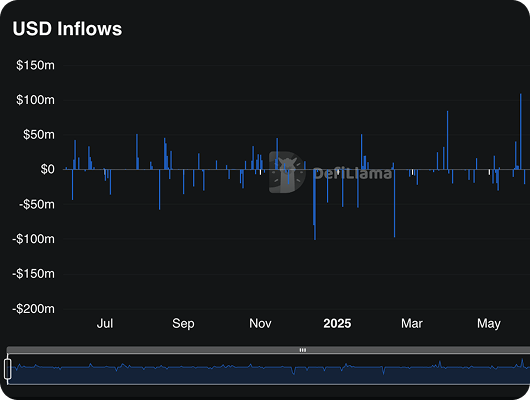This screenshot has height=400, width=530.
Task: Click the "$50m" y-axis label
Action: click(x=39, y=135)
